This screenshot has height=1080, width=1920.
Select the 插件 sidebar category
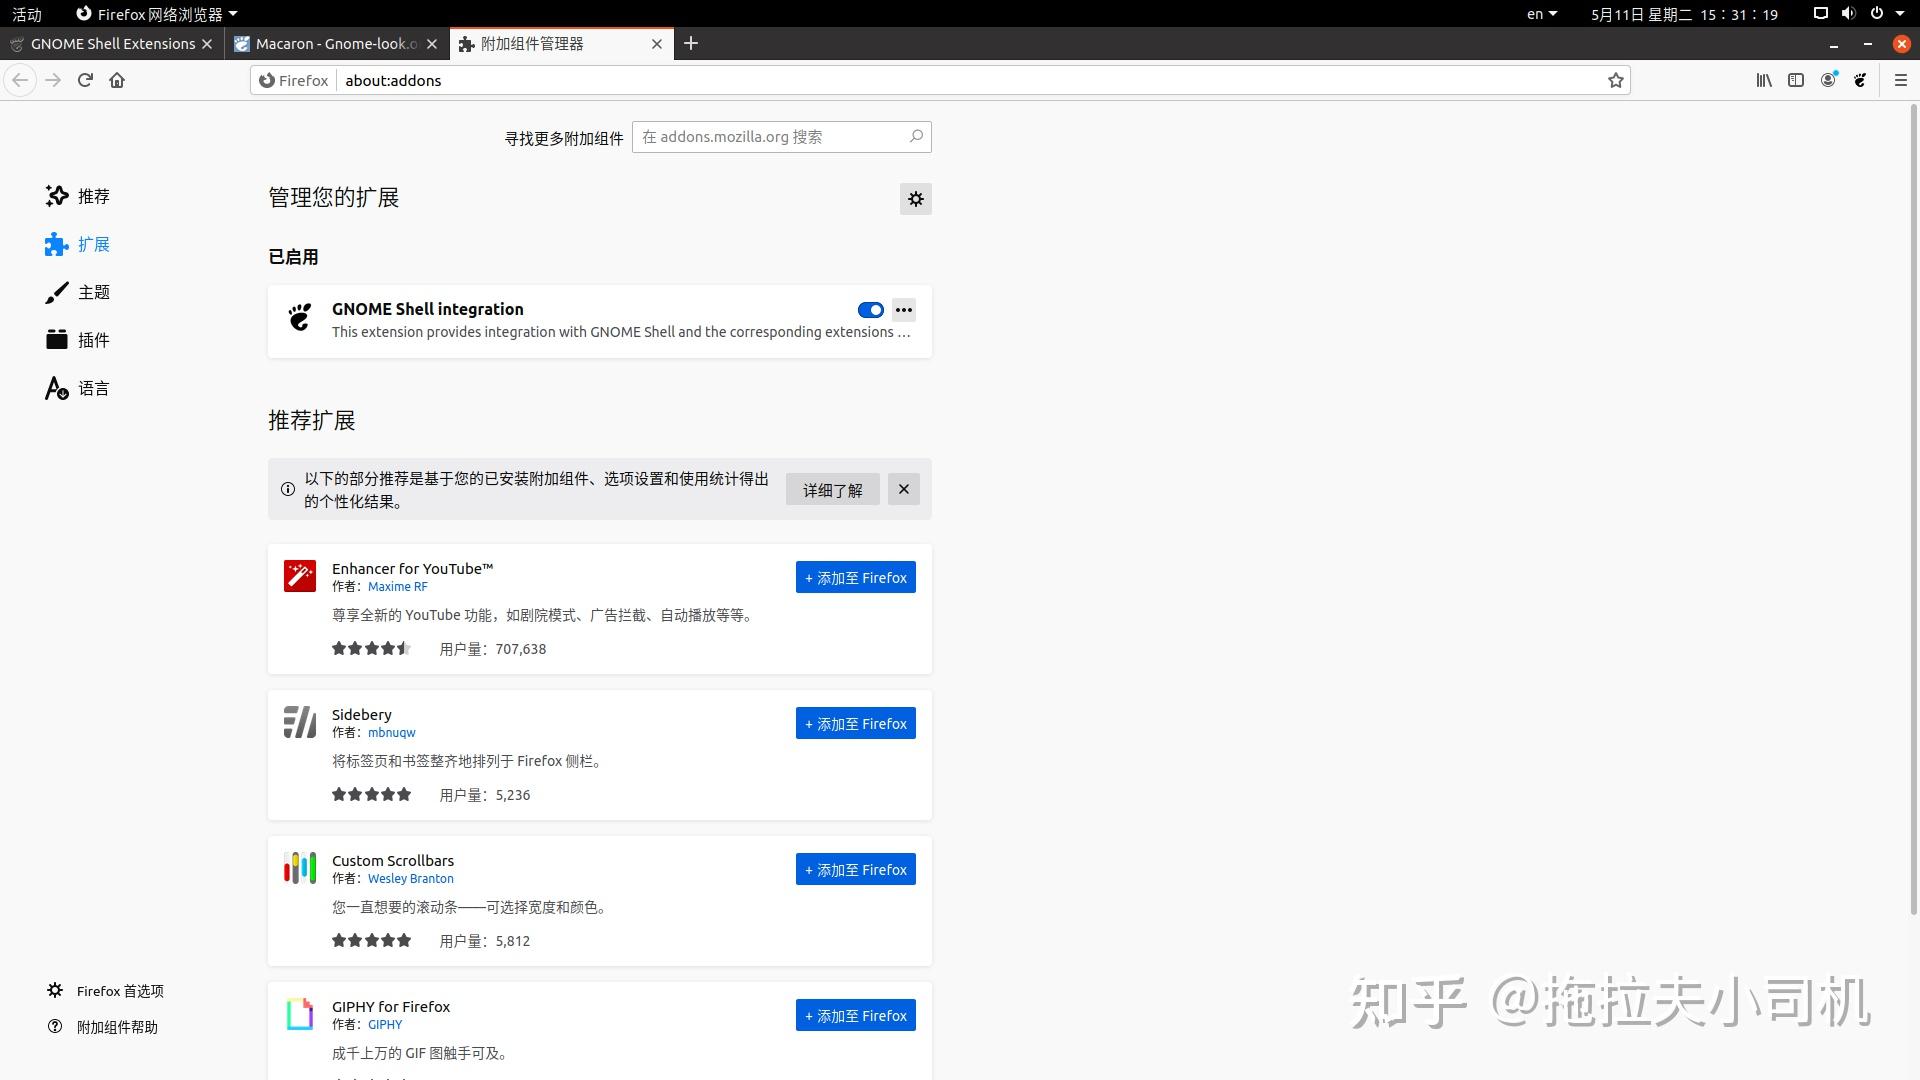coord(78,340)
